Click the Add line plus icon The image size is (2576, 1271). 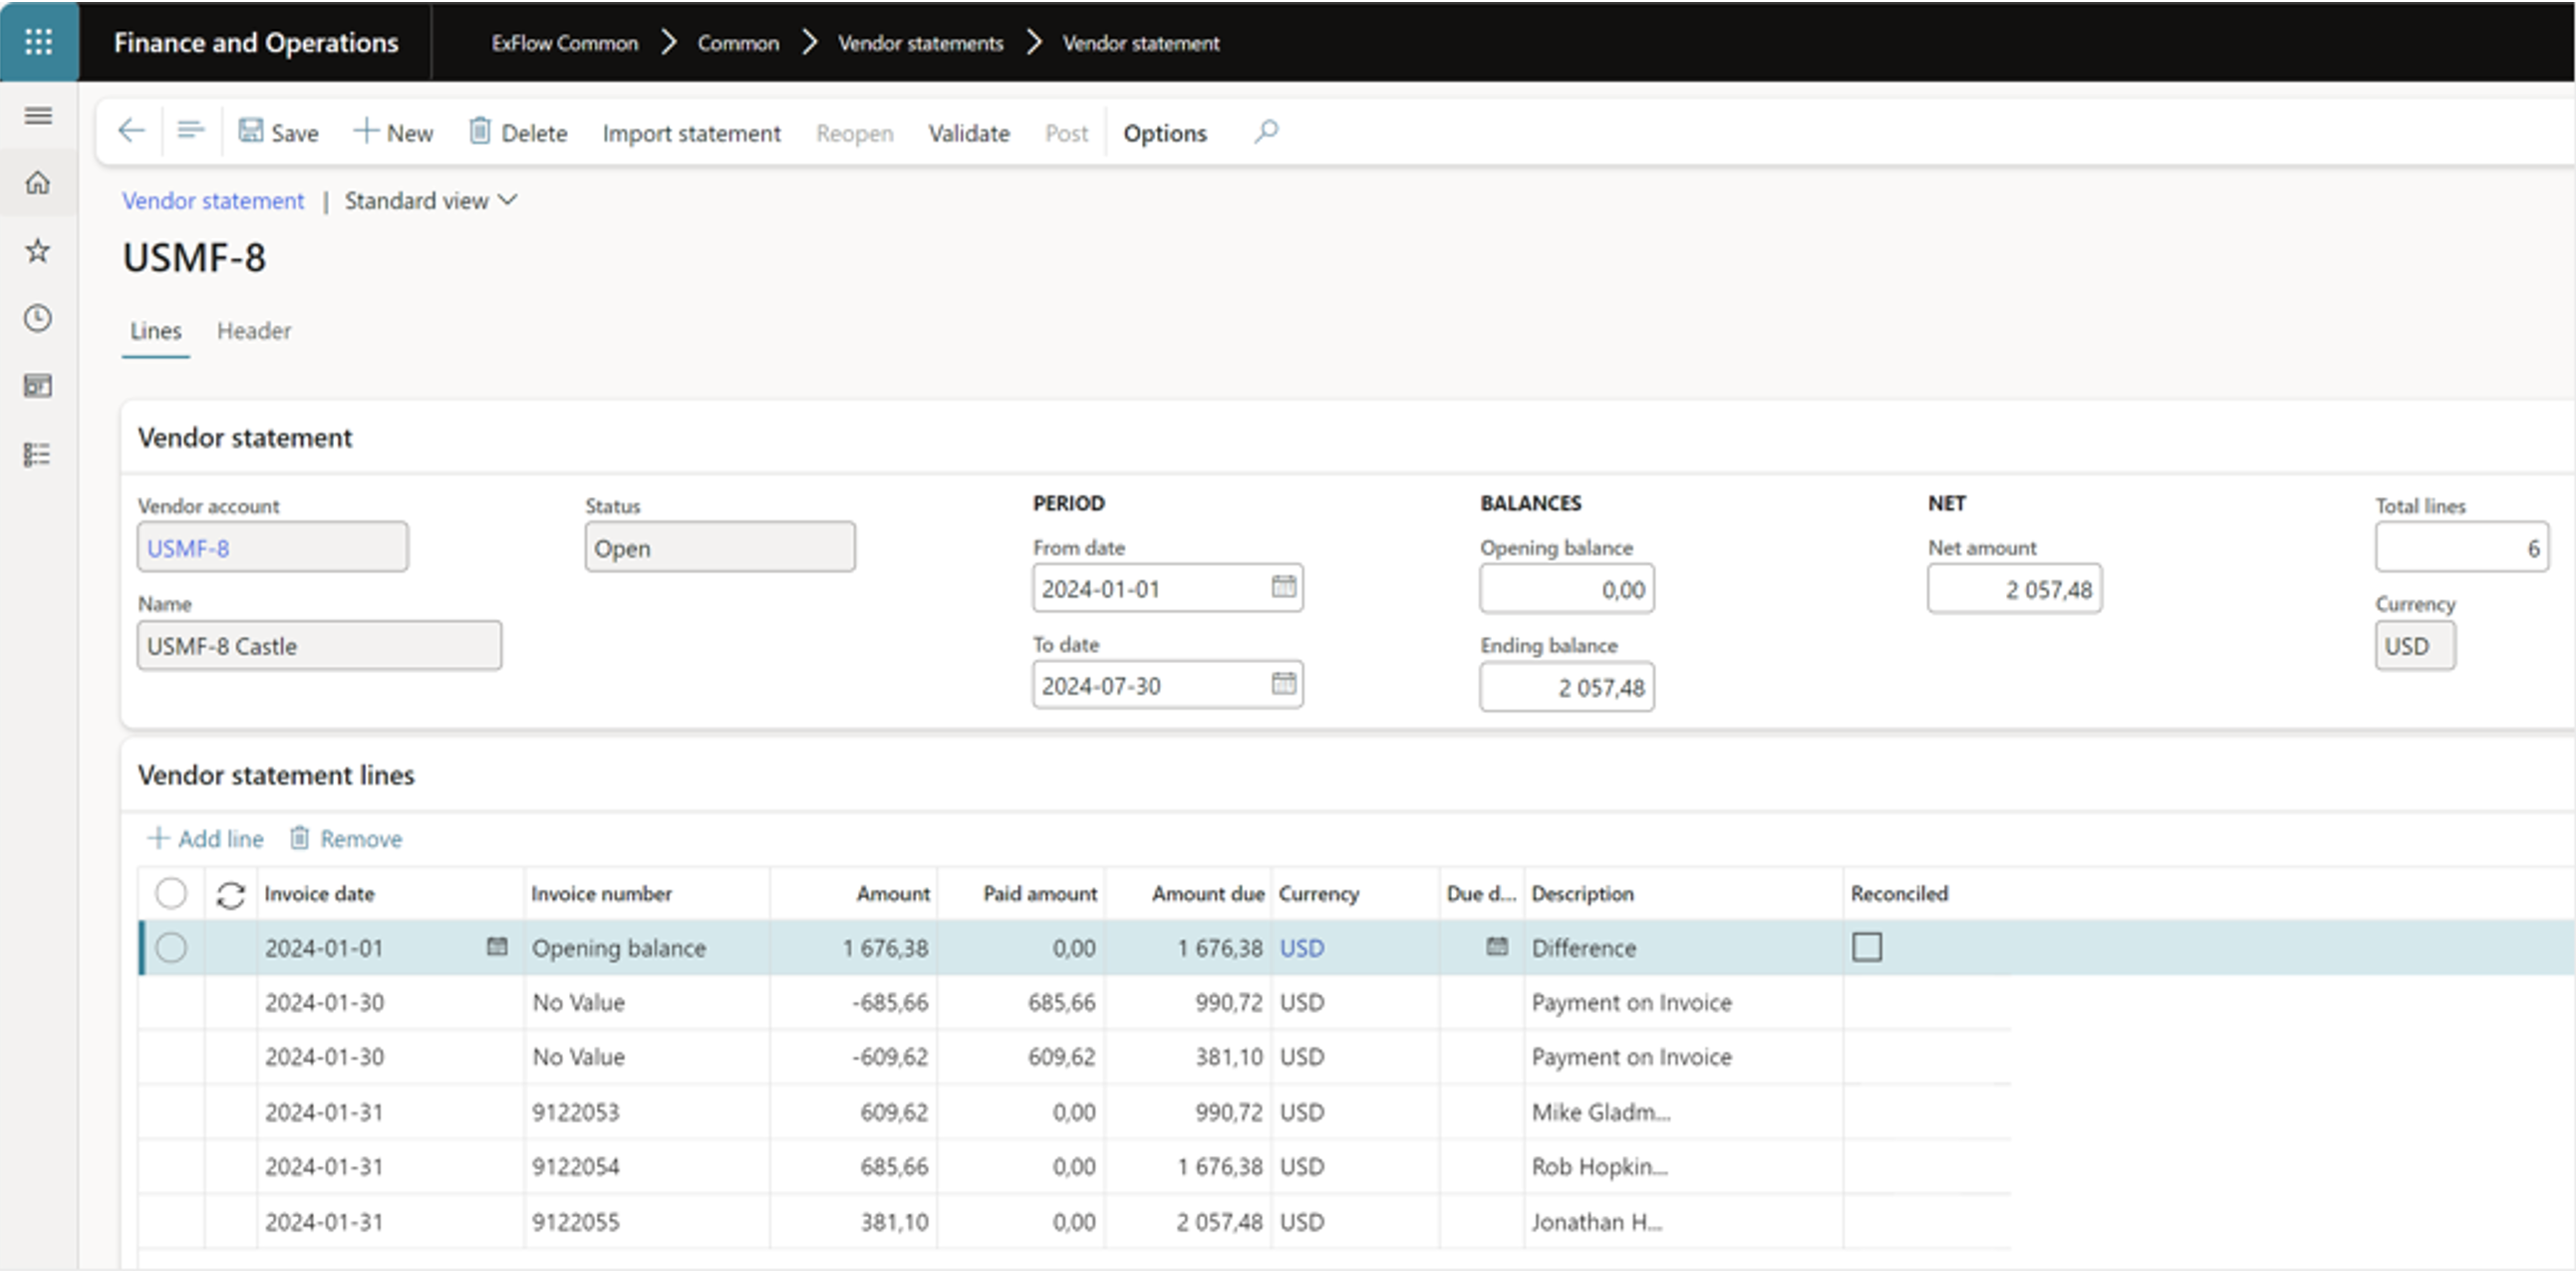[x=158, y=838]
